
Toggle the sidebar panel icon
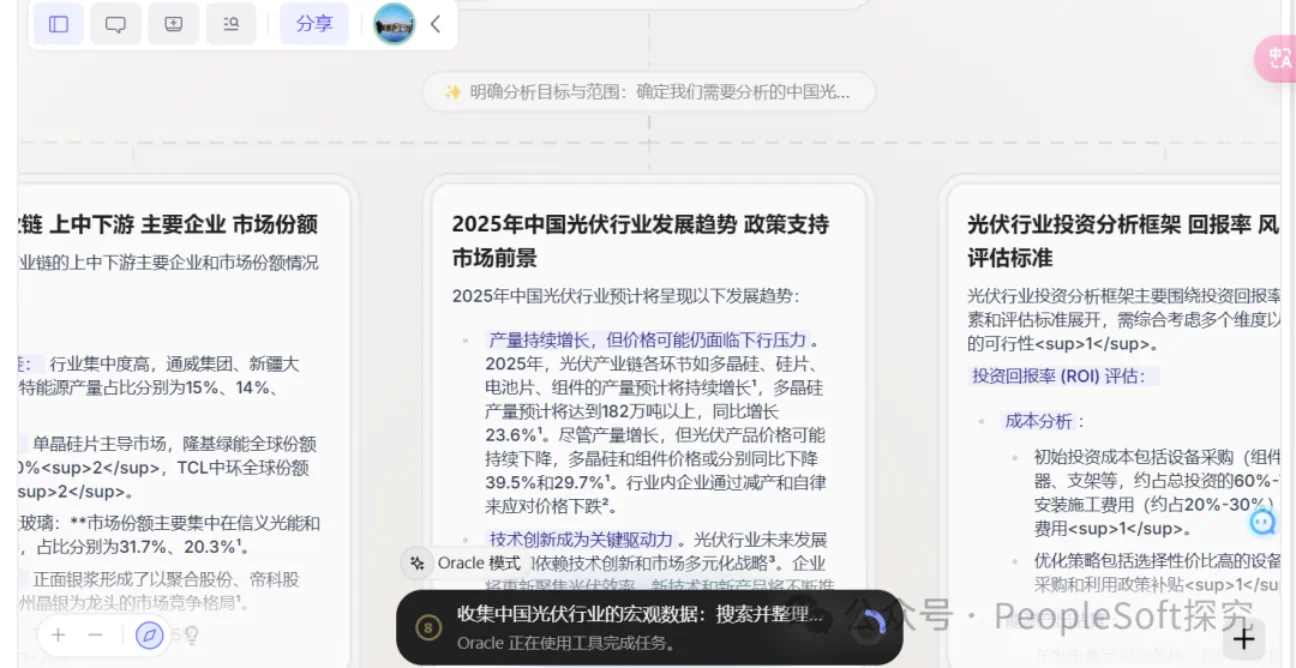[58, 24]
